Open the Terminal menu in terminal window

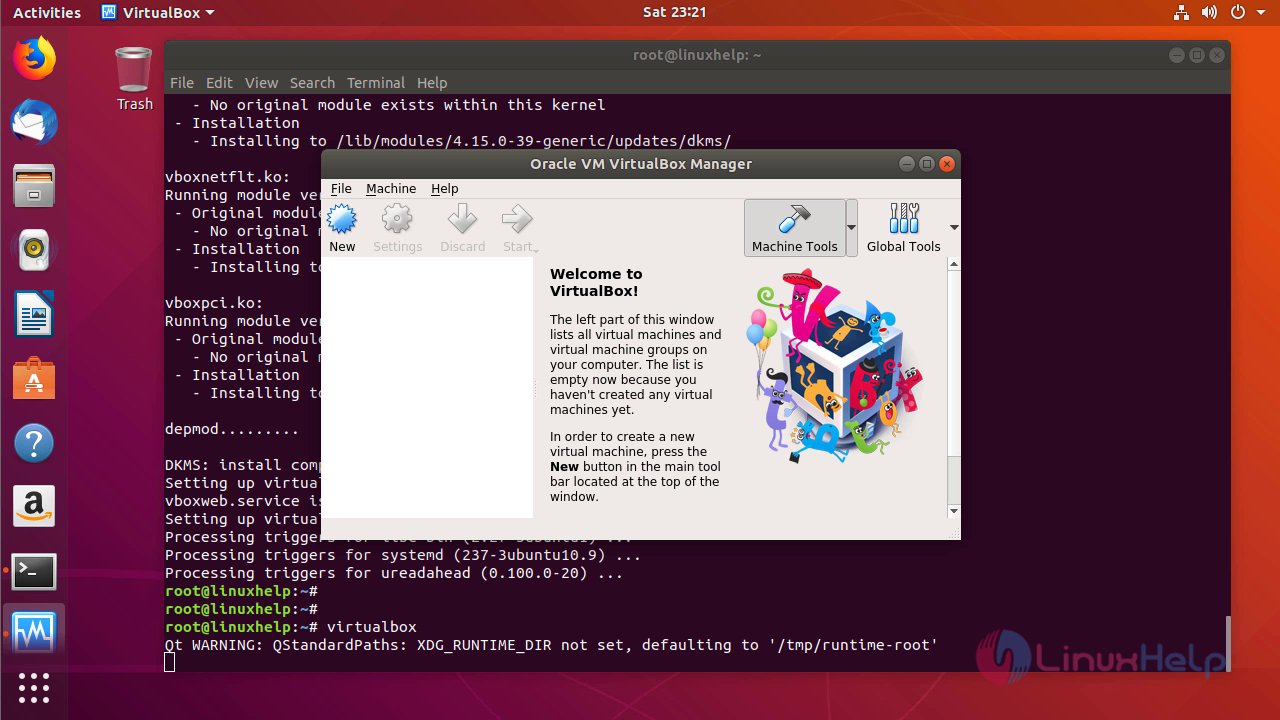coord(376,83)
